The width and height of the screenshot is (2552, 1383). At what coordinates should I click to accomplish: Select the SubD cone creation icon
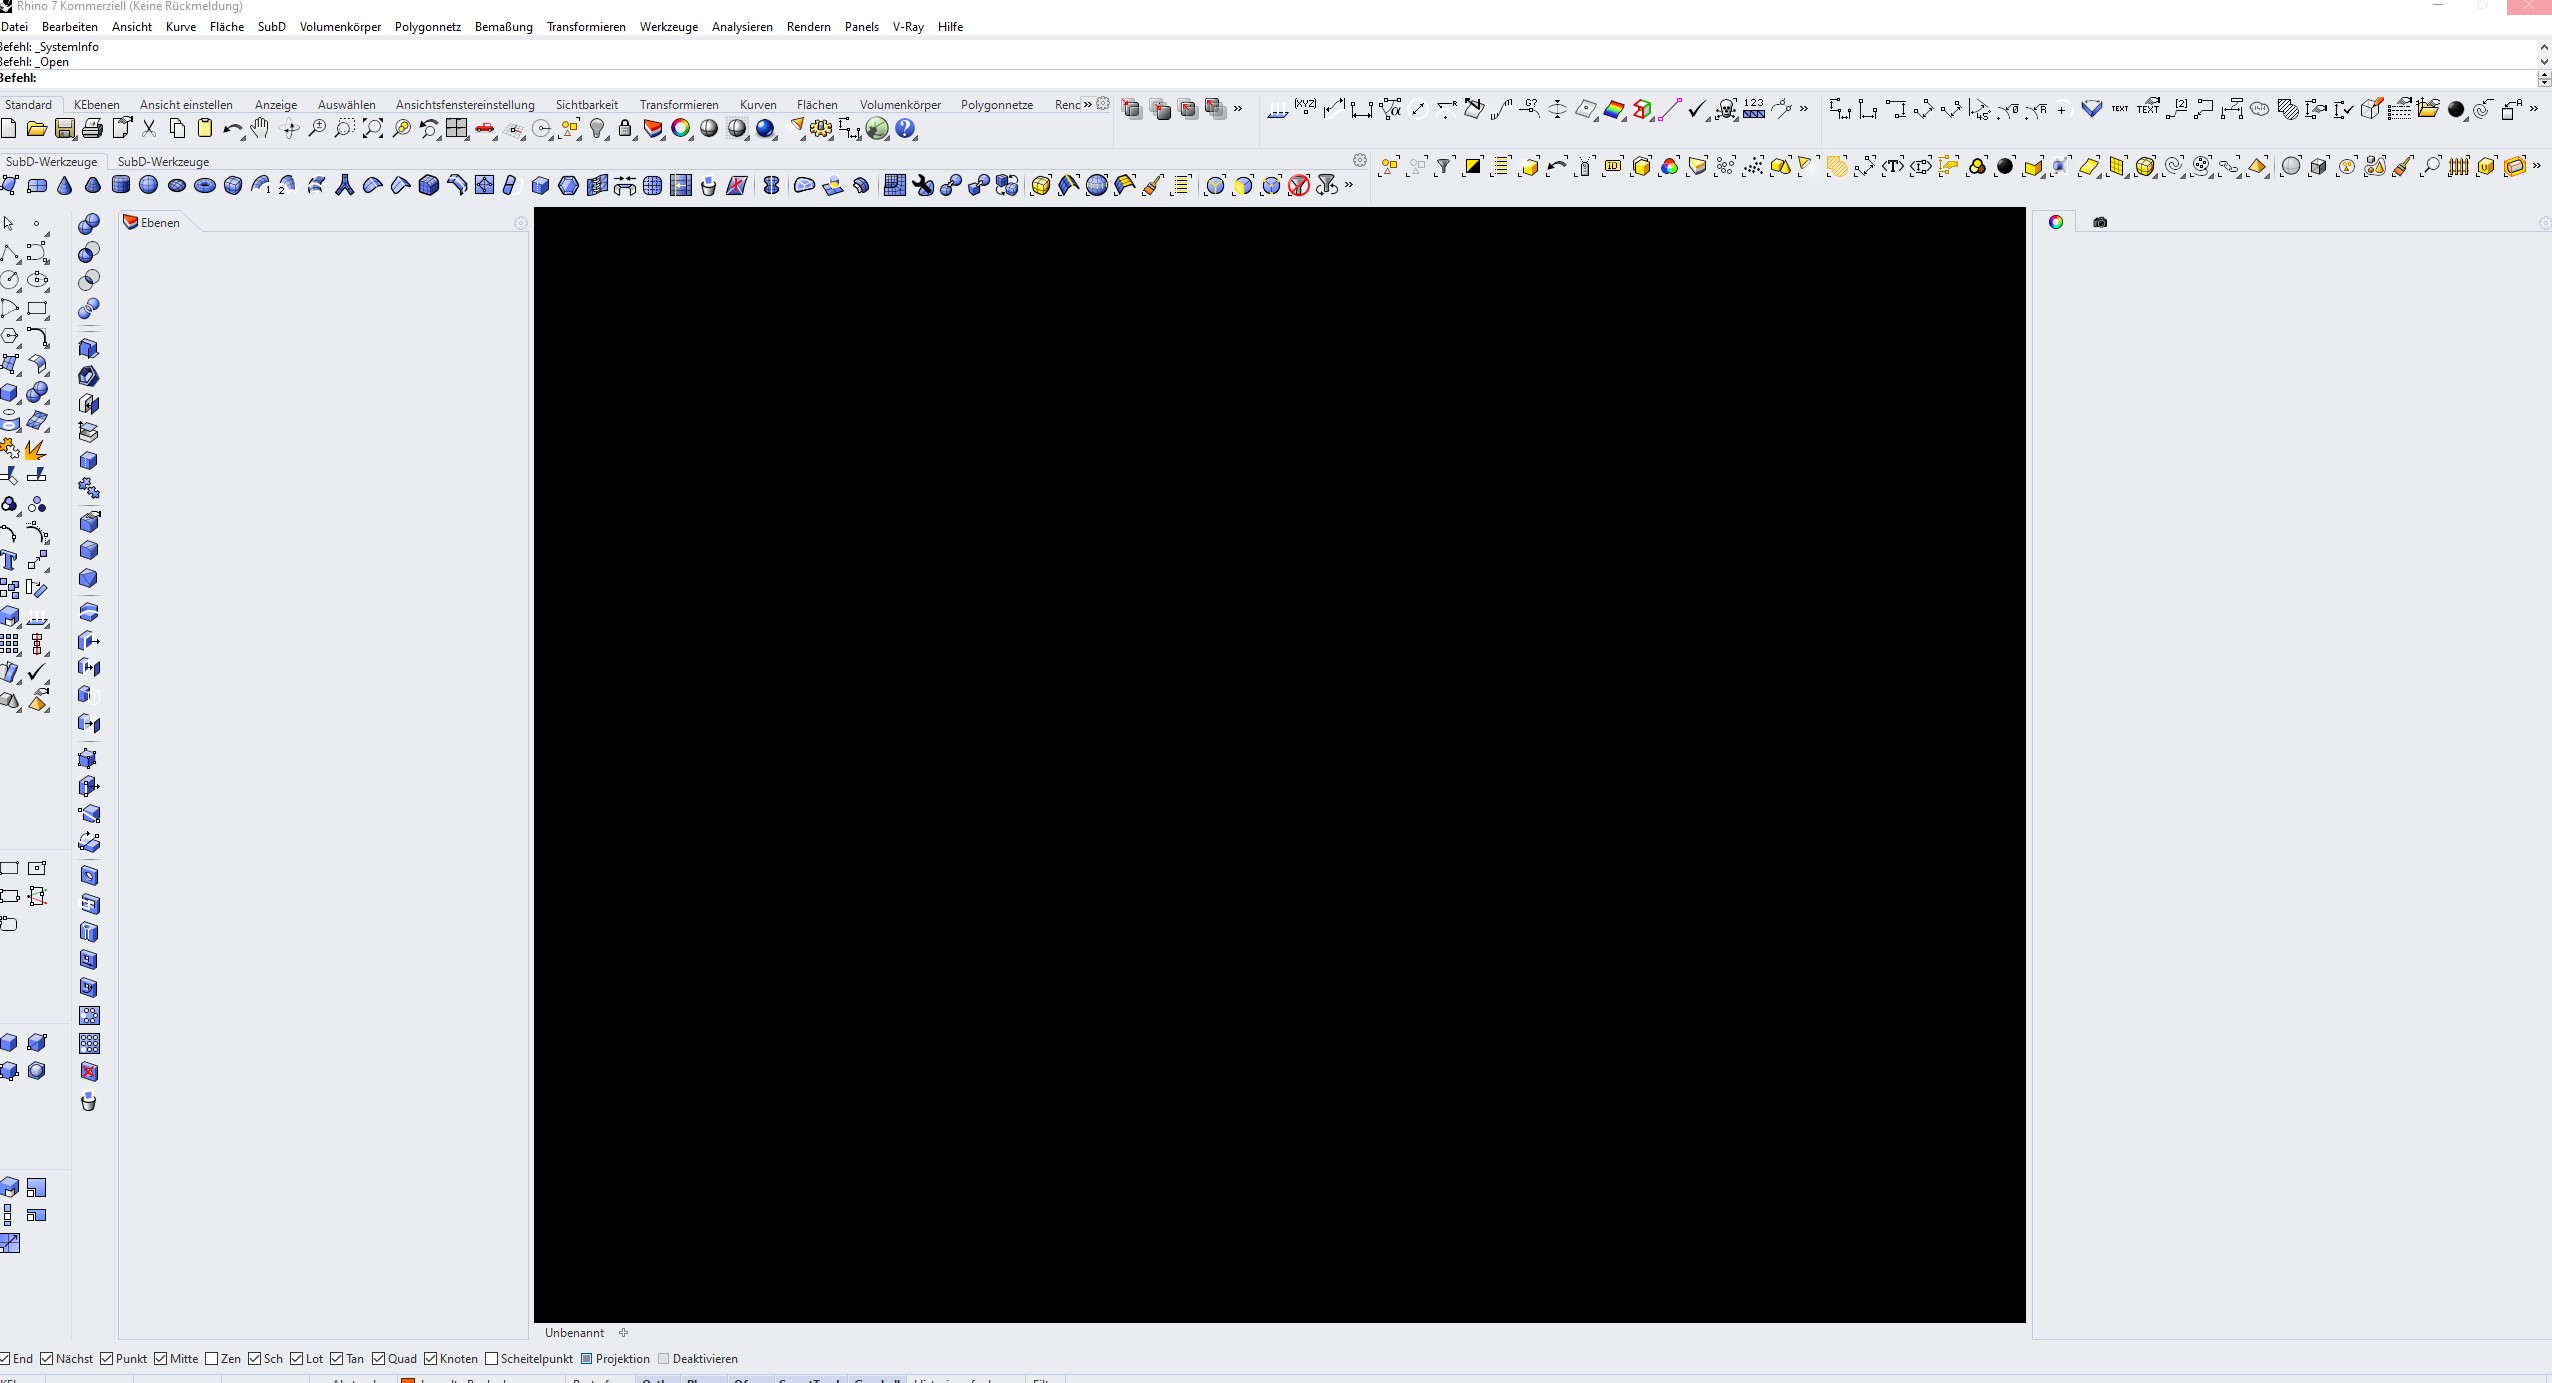[x=63, y=186]
